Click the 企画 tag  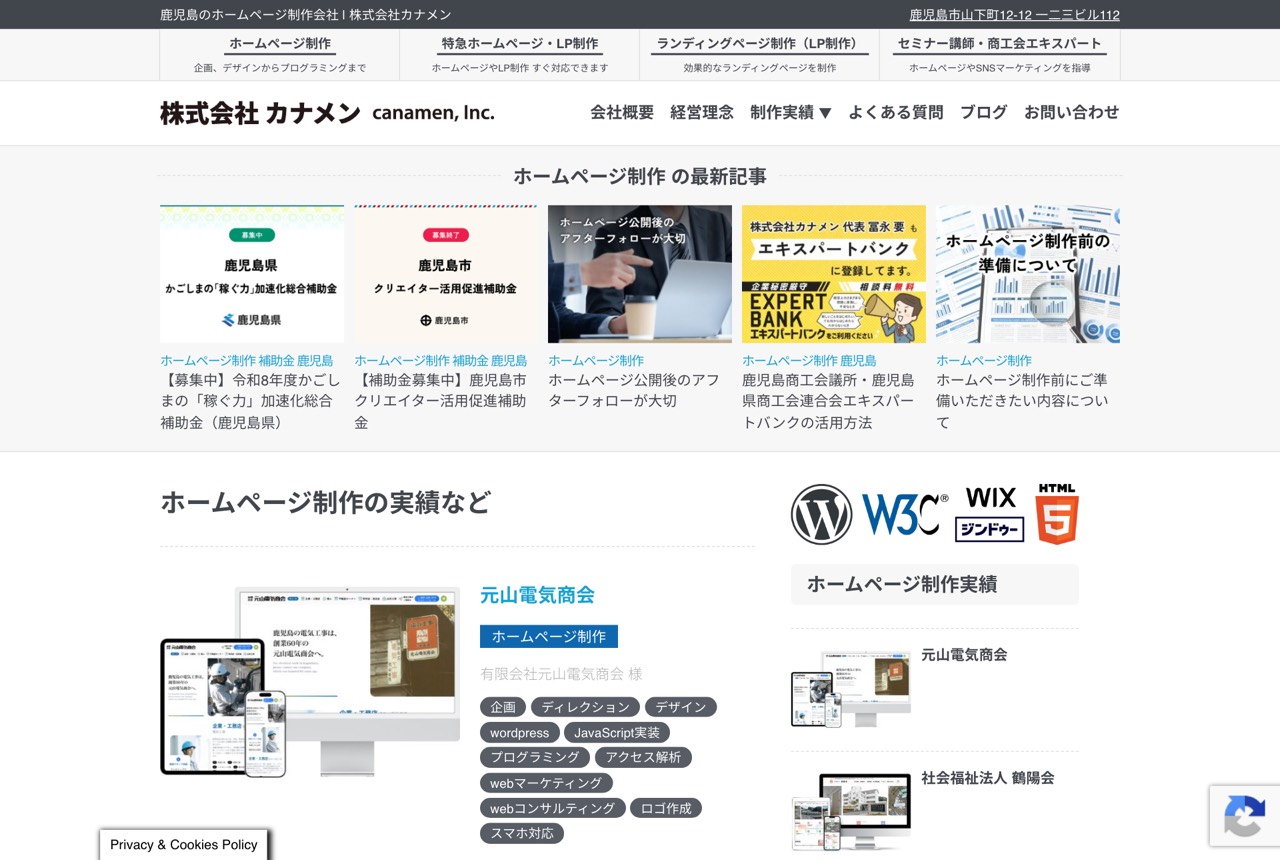(503, 707)
